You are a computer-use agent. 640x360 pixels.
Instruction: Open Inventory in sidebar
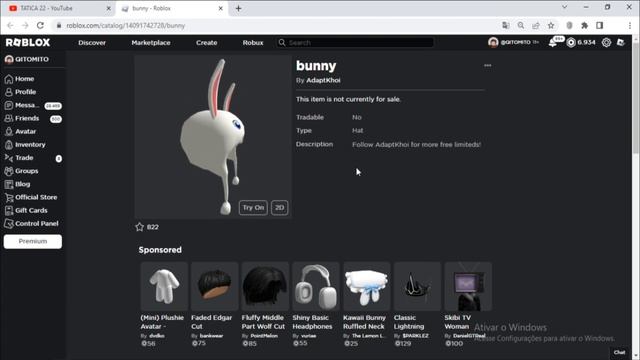30,144
